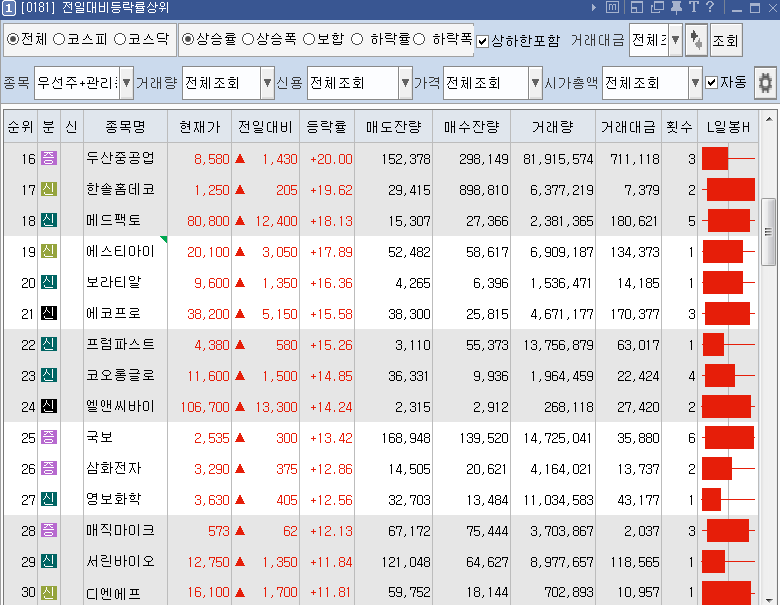
Task: Click the black 신 badge for 엘앤씨바이오
Action: click(48, 406)
